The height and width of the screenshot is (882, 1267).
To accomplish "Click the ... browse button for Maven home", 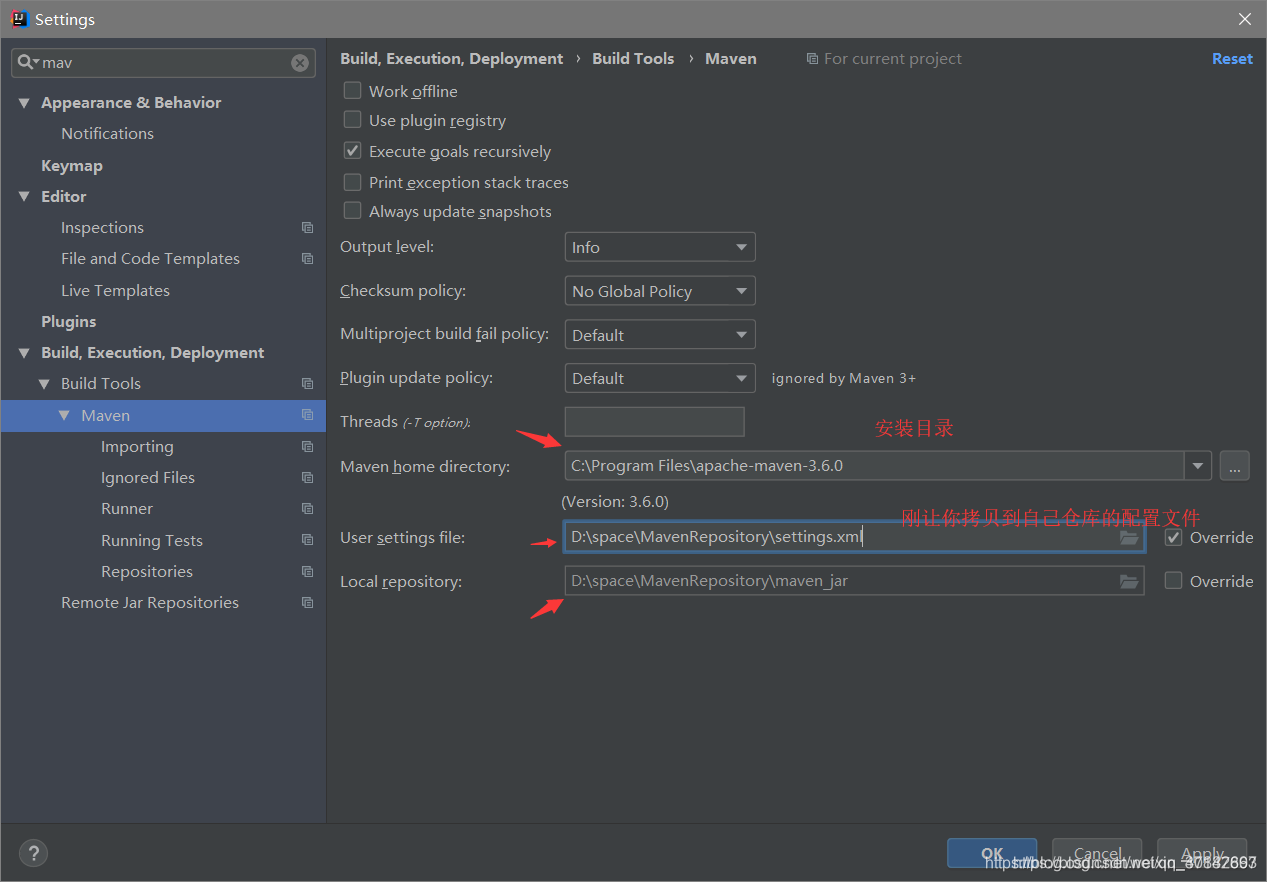I will (x=1234, y=466).
